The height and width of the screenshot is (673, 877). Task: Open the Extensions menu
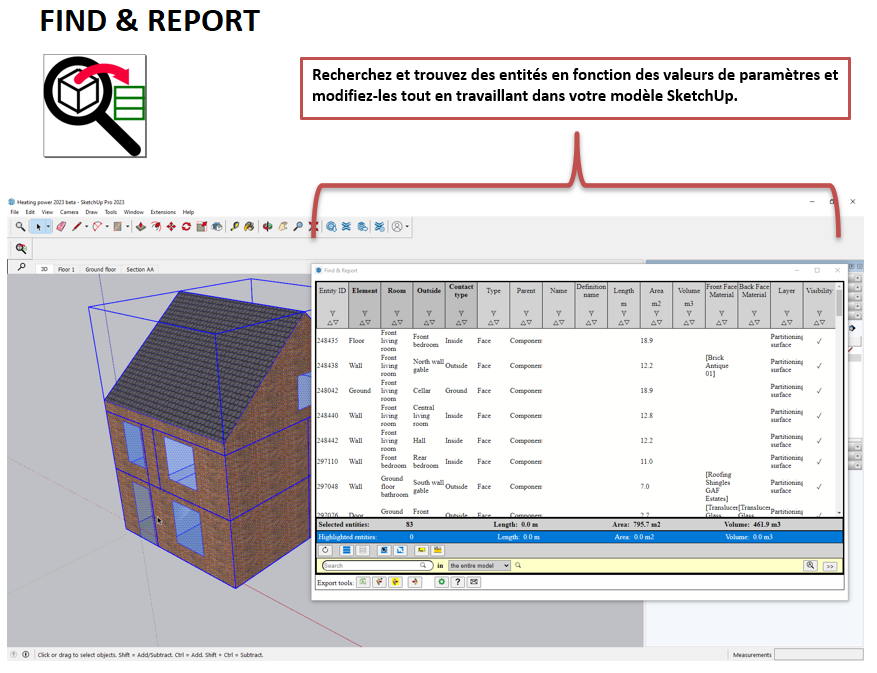[162, 212]
